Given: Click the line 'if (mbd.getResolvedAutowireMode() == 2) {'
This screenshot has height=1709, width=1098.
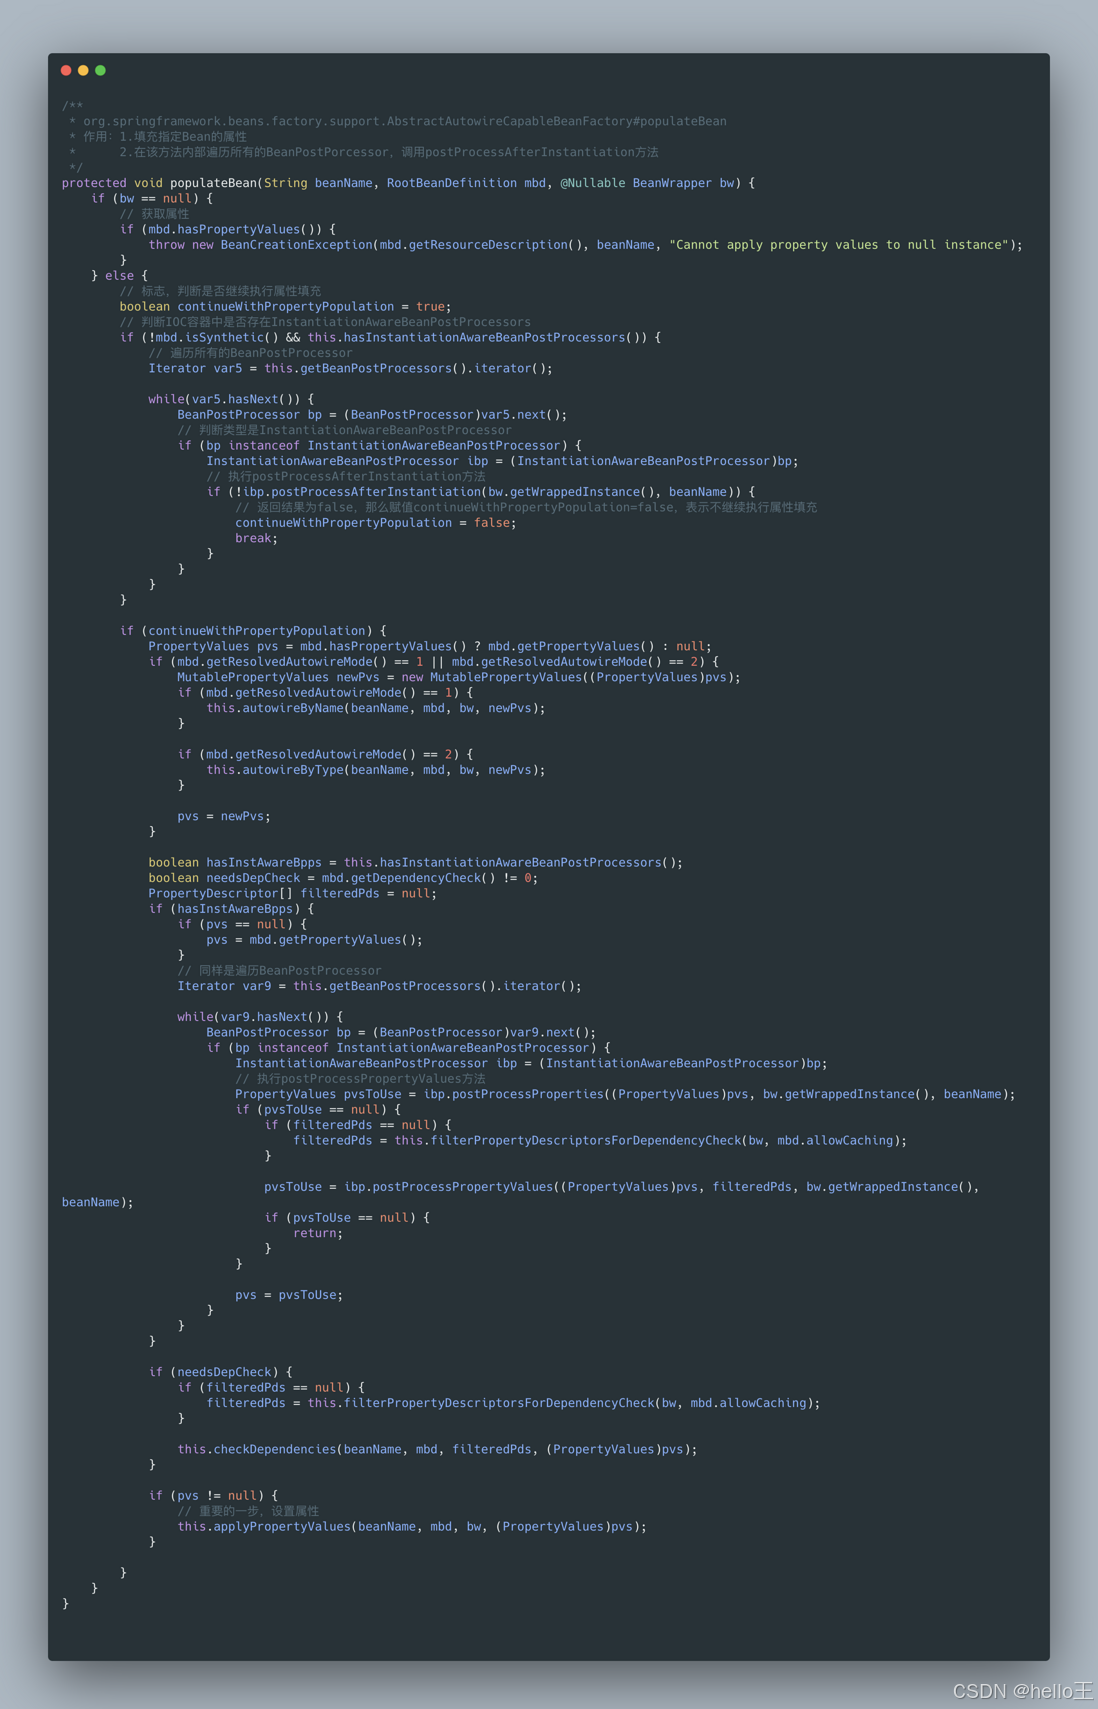Looking at the screenshot, I should click(325, 754).
